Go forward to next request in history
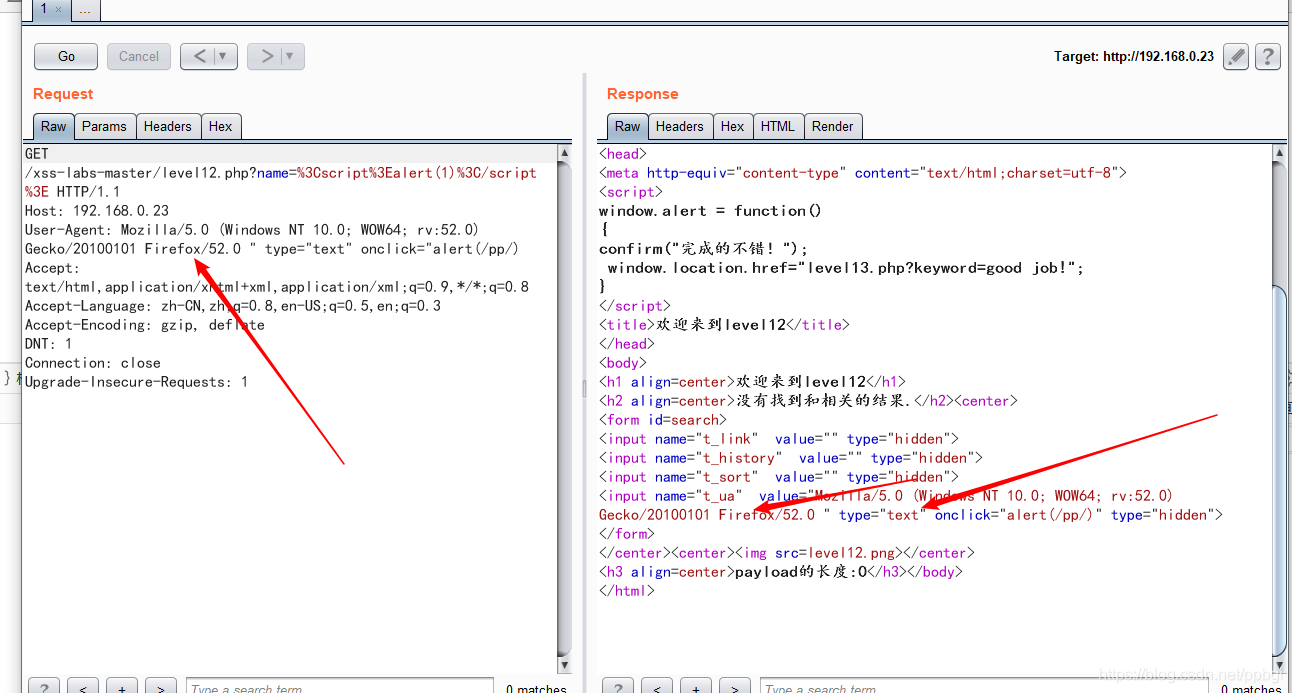 (265, 56)
